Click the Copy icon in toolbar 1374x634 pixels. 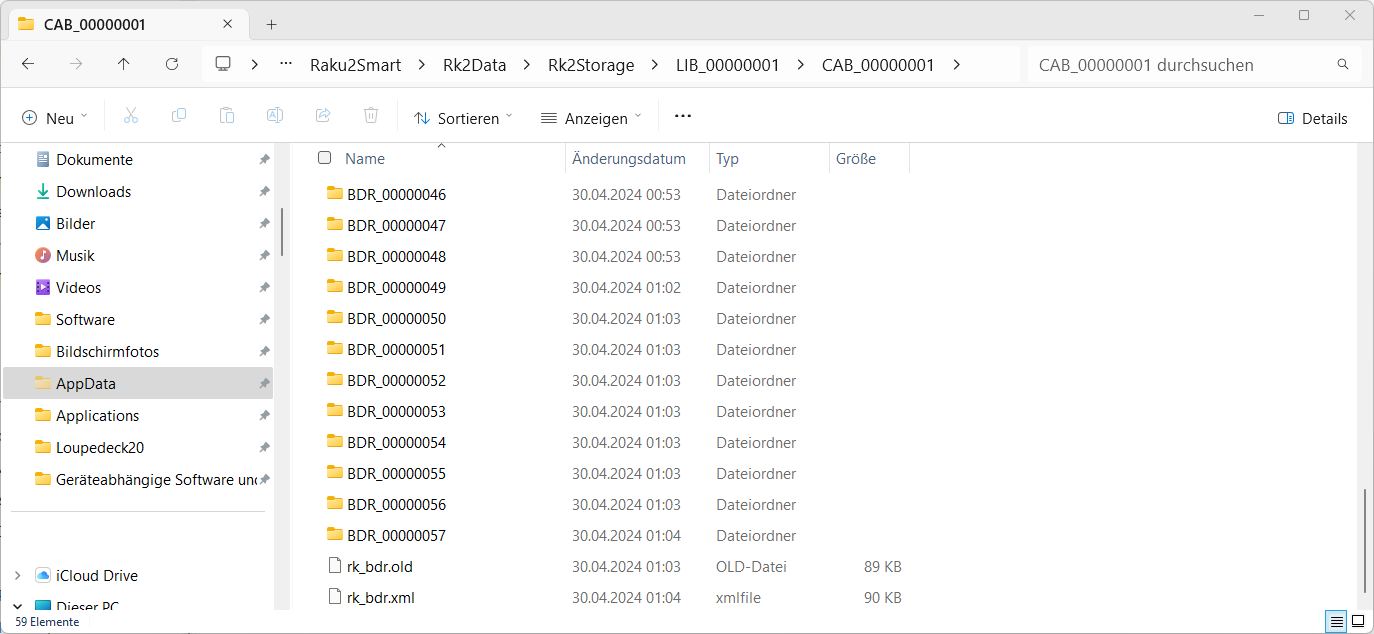(x=179, y=117)
